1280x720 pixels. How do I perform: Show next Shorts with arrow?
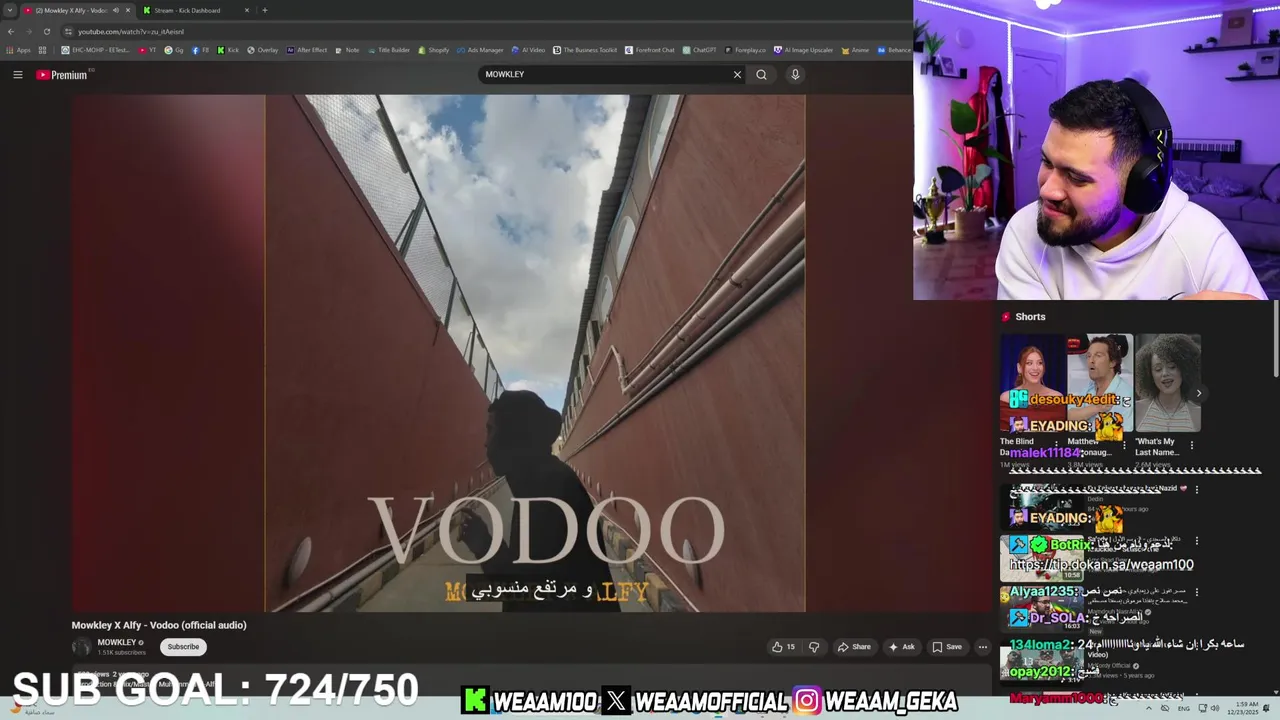[1199, 393]
